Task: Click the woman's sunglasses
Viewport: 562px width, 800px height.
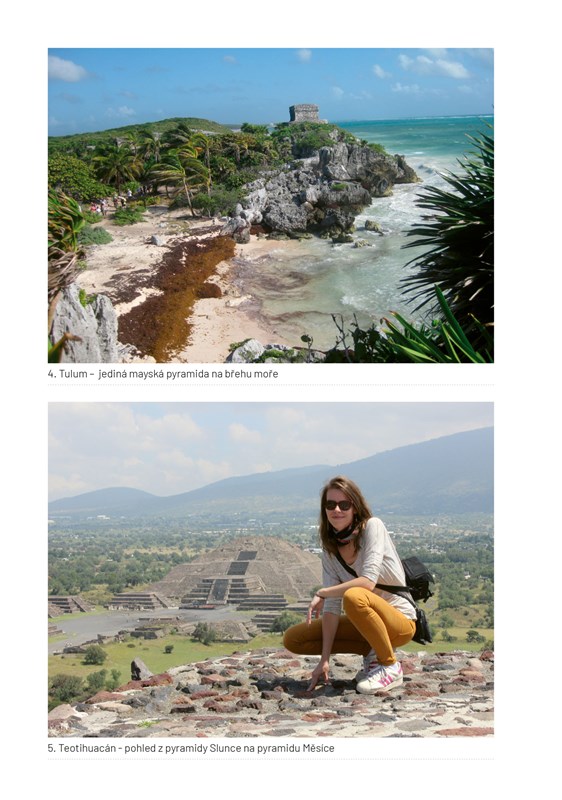Action: coord(339,505)
